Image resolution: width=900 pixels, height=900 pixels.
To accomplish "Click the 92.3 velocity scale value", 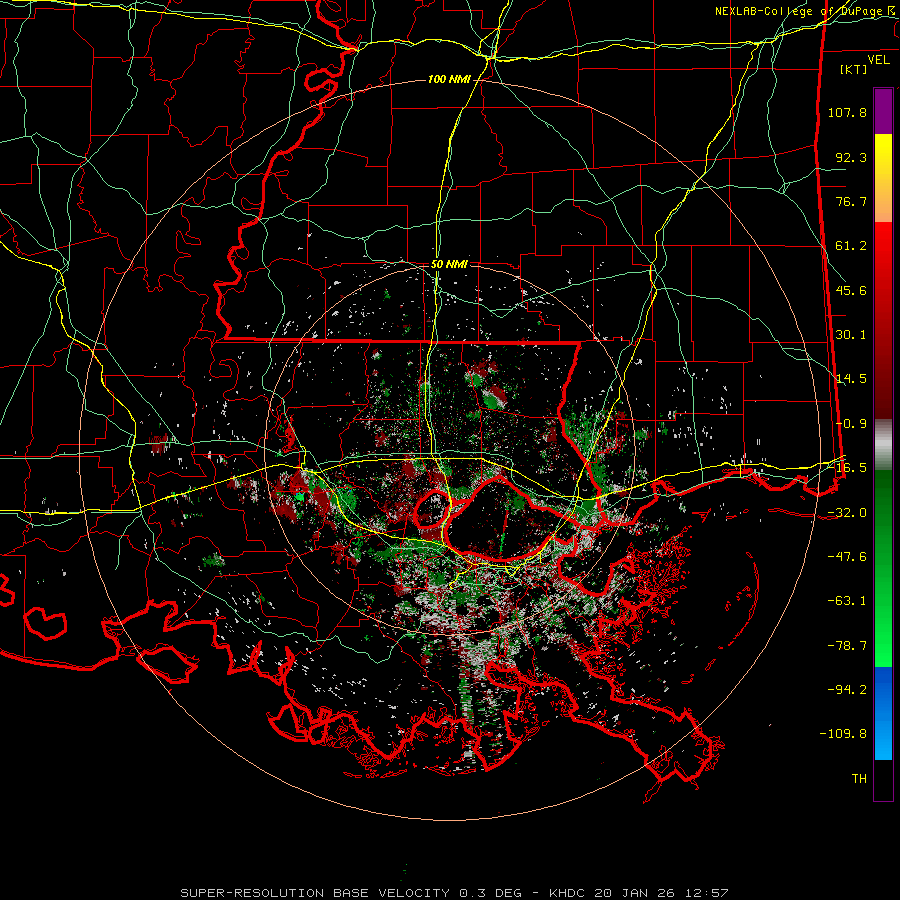I will click(851, 157).
